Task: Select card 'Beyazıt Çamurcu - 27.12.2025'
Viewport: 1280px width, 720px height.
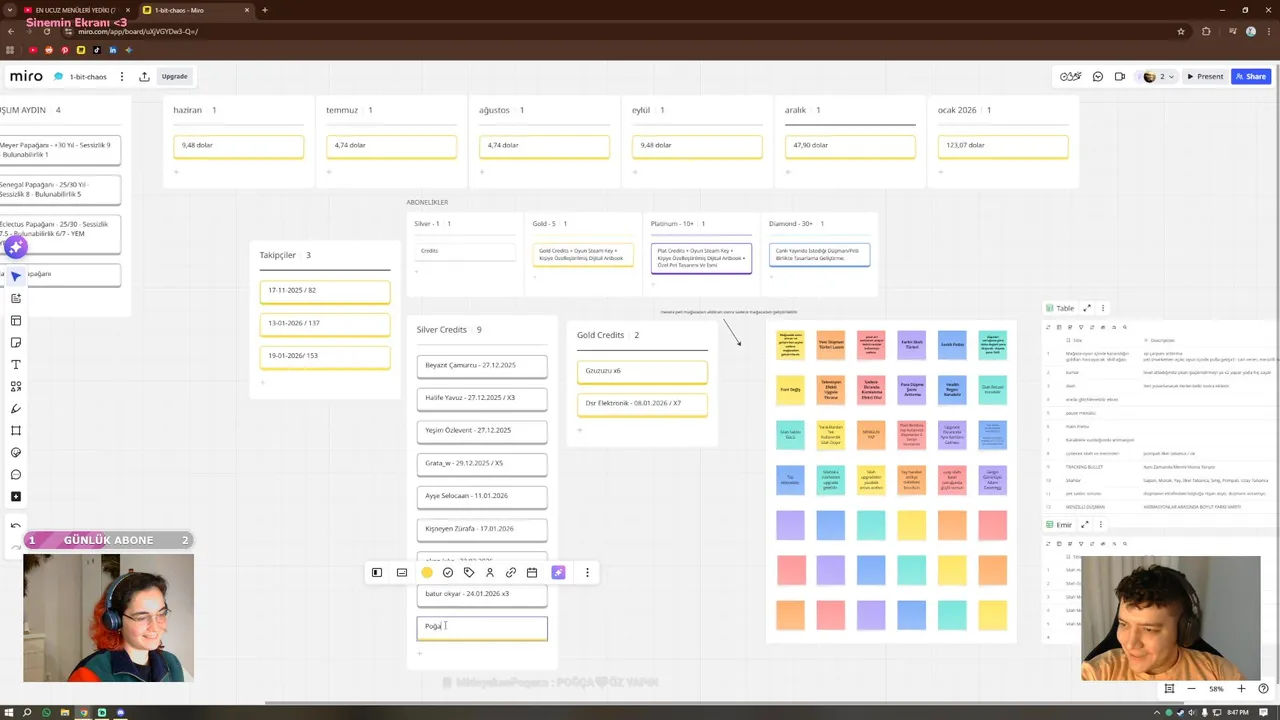Action: tap(482, 366)
